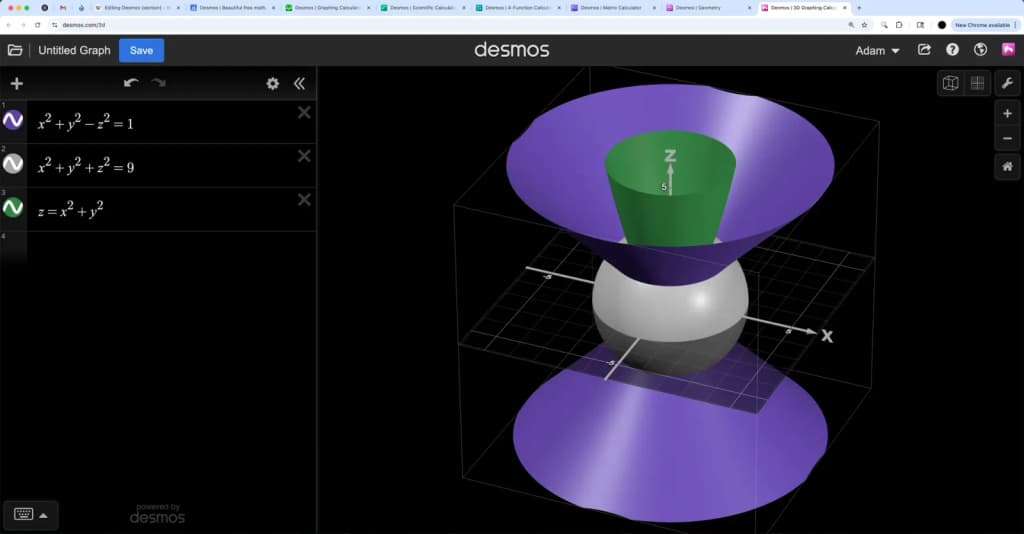Click the X axis label
The height and width of the screenshot is (534, 1024).
(827, 336)
